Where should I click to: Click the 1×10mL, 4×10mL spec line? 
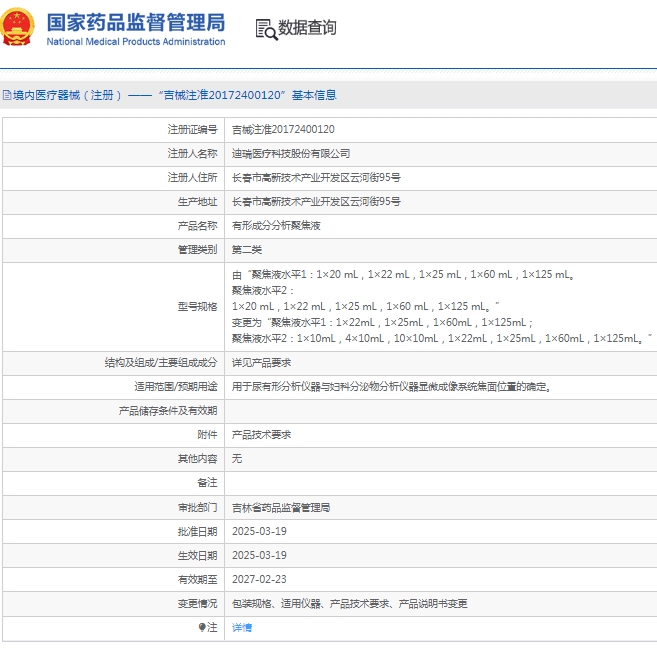(442, 338)
